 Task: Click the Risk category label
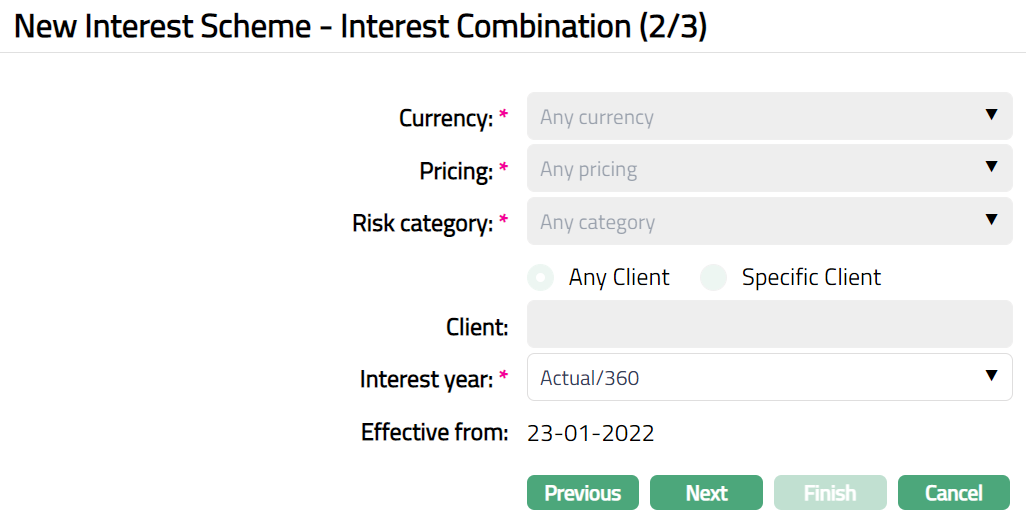422,223
